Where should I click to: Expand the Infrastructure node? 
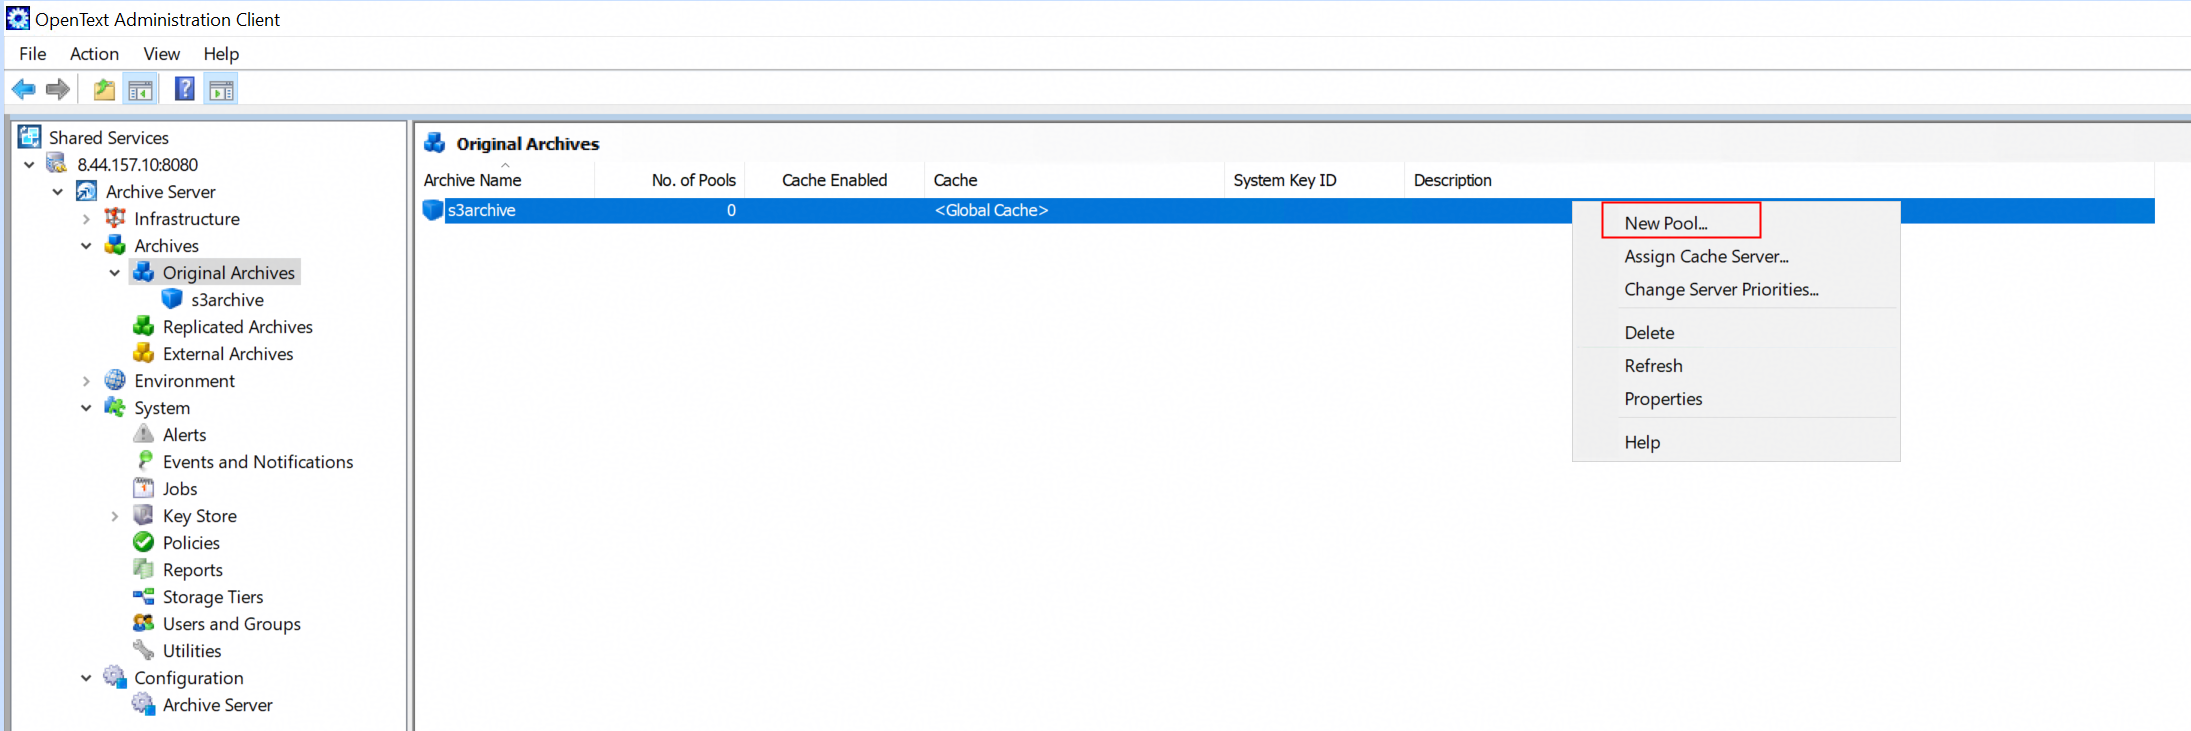(86, 219)
